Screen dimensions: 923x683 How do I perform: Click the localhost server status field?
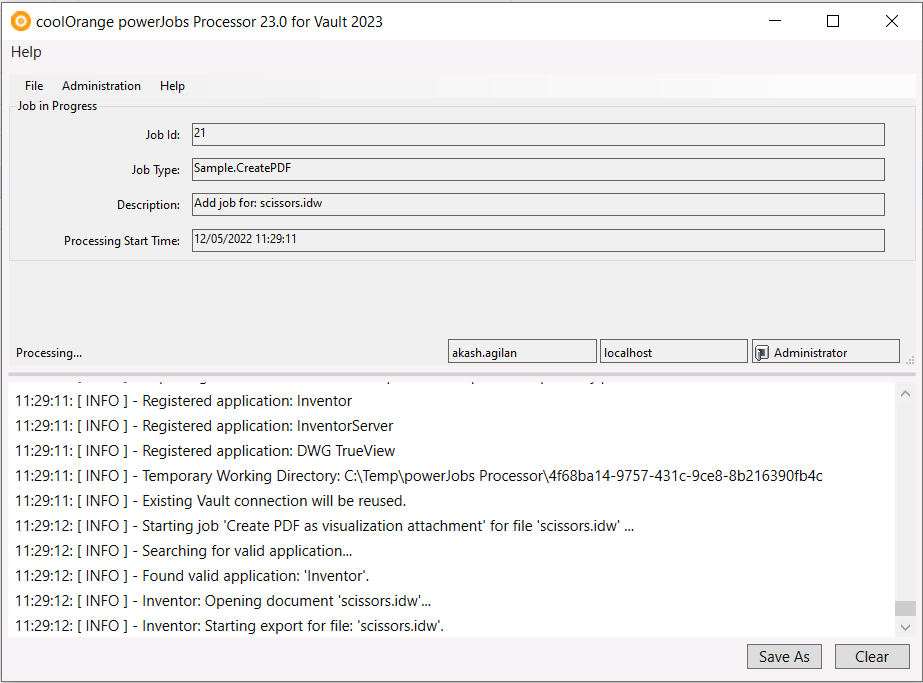[674, 352]
